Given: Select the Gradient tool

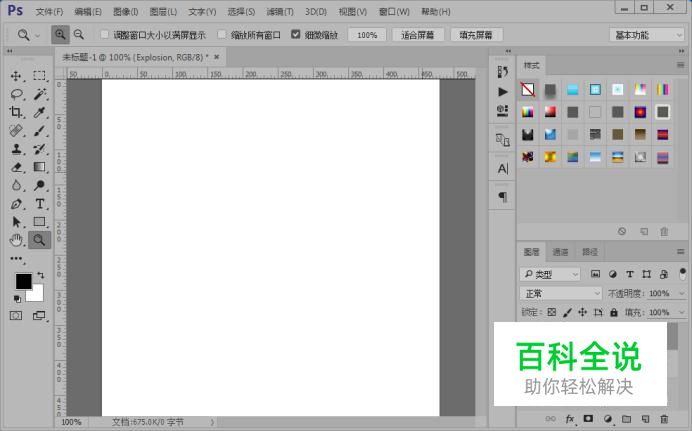Looking at the screenshot, I should (39, 167).
